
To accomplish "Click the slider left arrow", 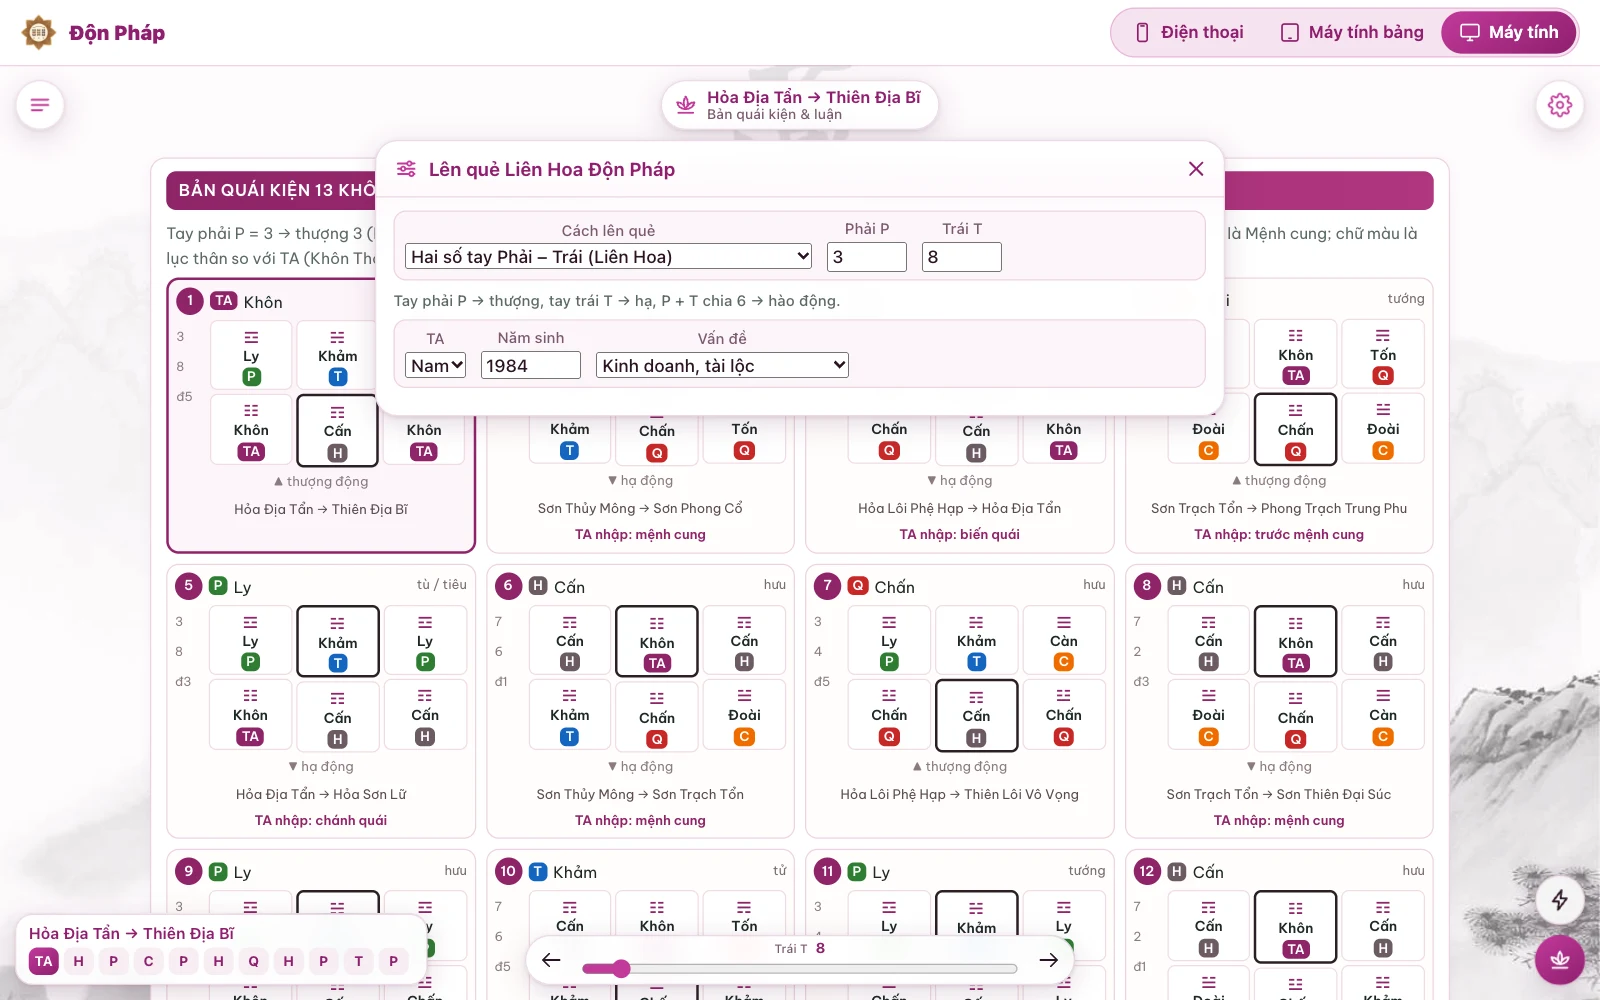I will 551,960.
